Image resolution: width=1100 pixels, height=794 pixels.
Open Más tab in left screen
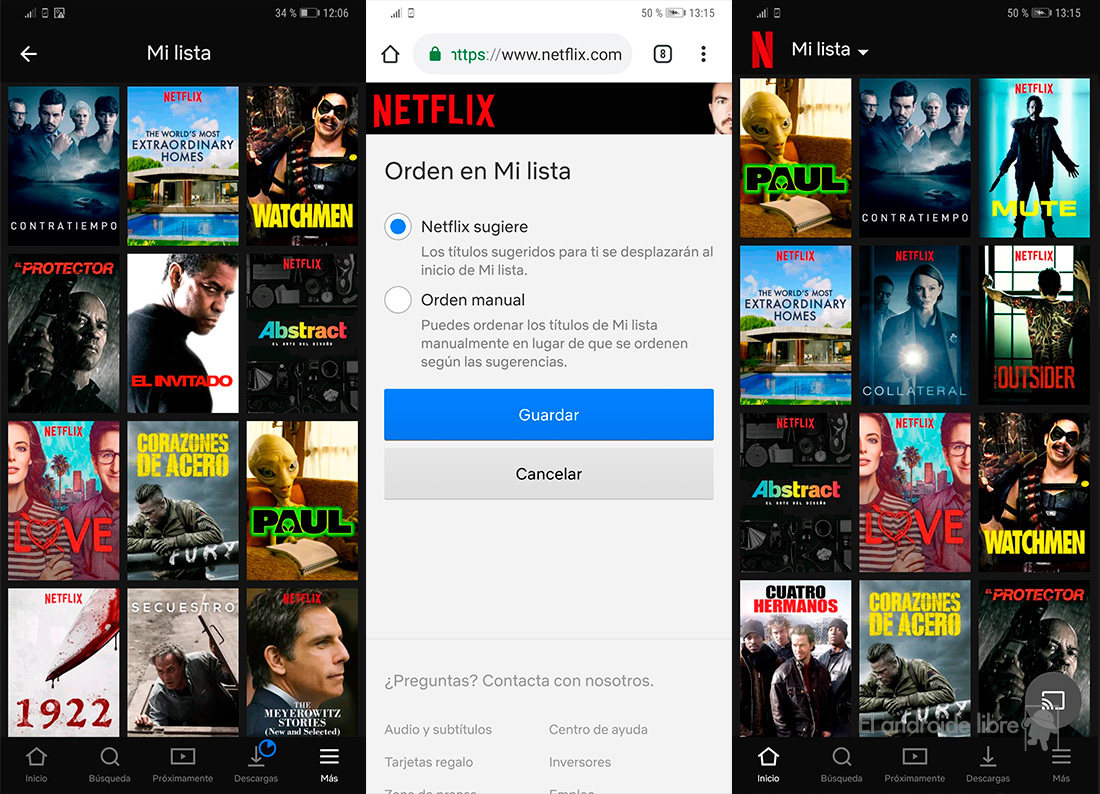pos(329,765)
